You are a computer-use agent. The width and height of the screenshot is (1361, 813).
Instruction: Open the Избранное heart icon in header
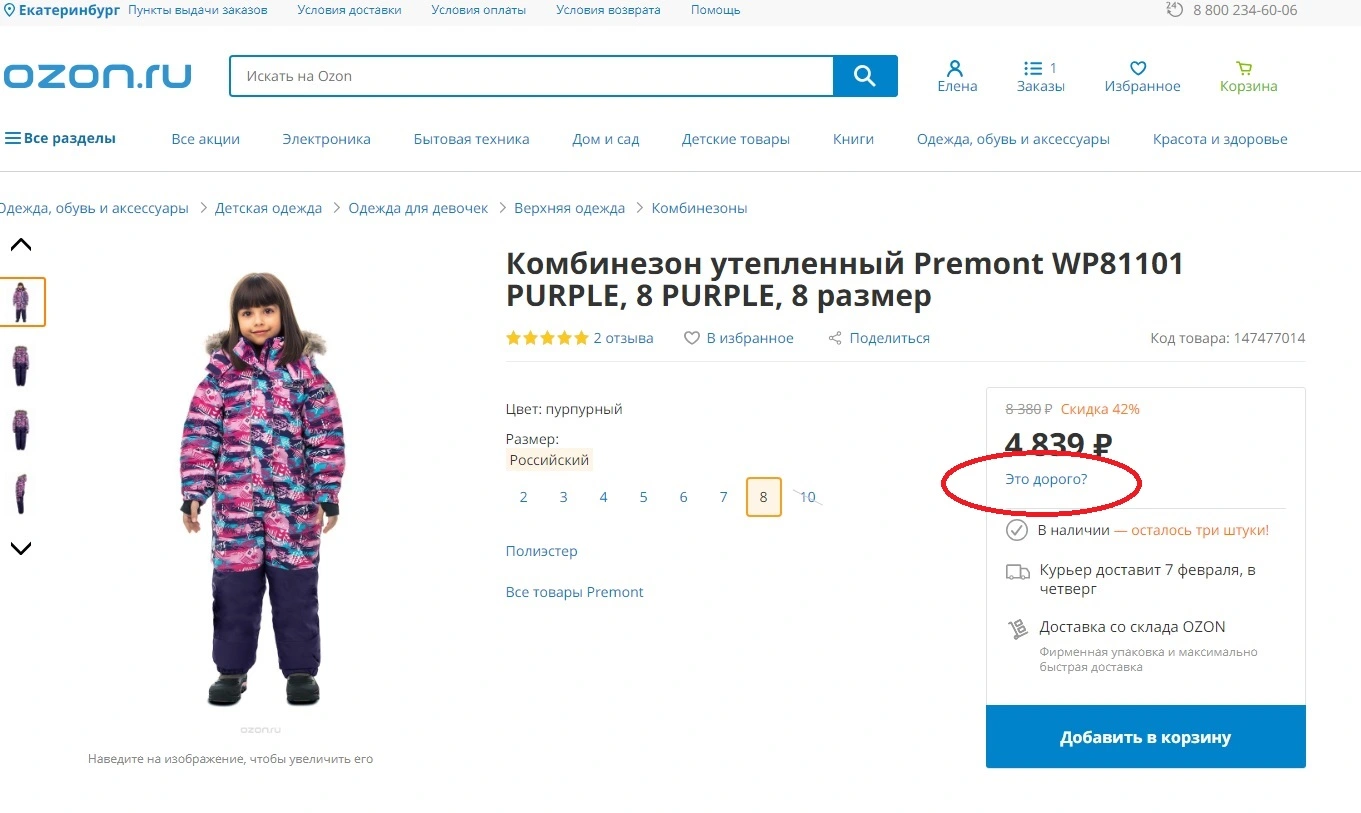click(x=1138, y=68)
